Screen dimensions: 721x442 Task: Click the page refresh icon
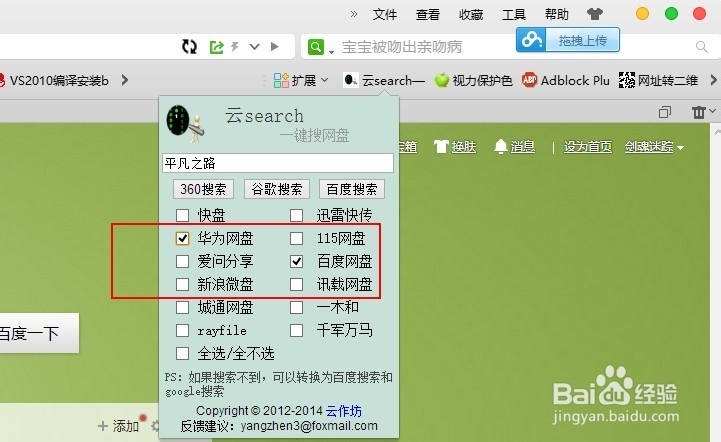point(189,46)
